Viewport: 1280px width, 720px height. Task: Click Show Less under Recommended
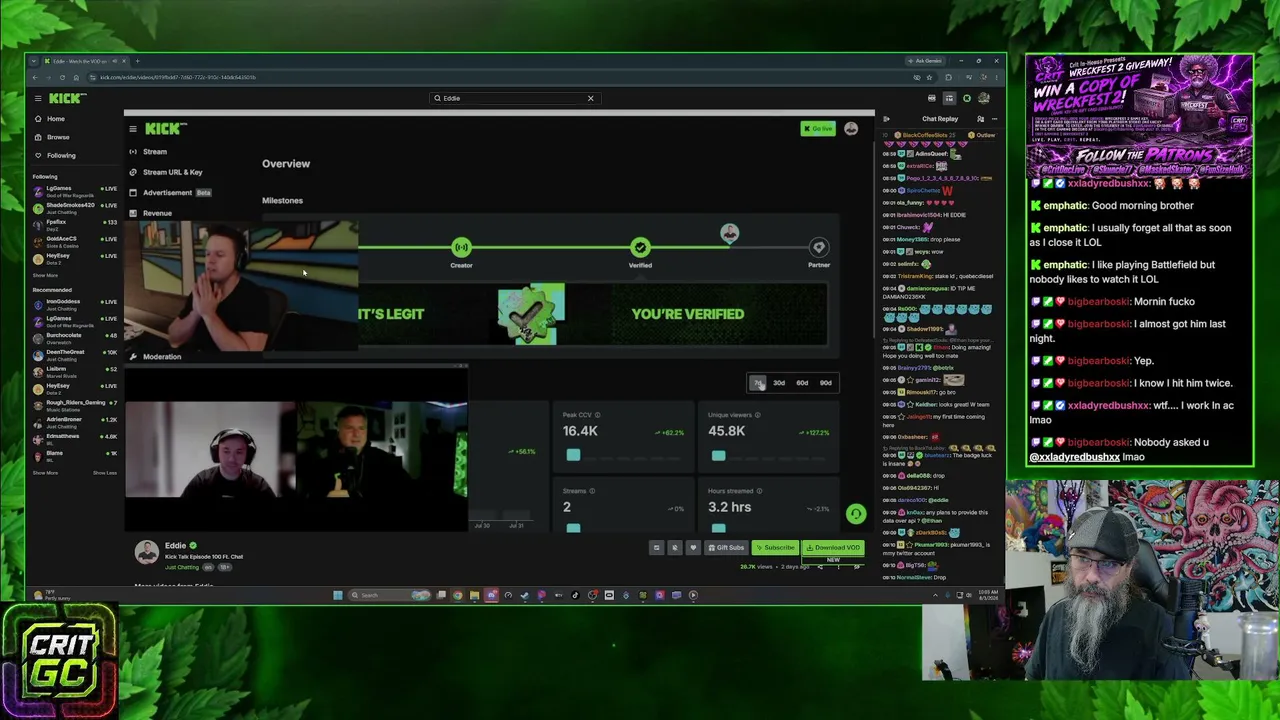104,473
